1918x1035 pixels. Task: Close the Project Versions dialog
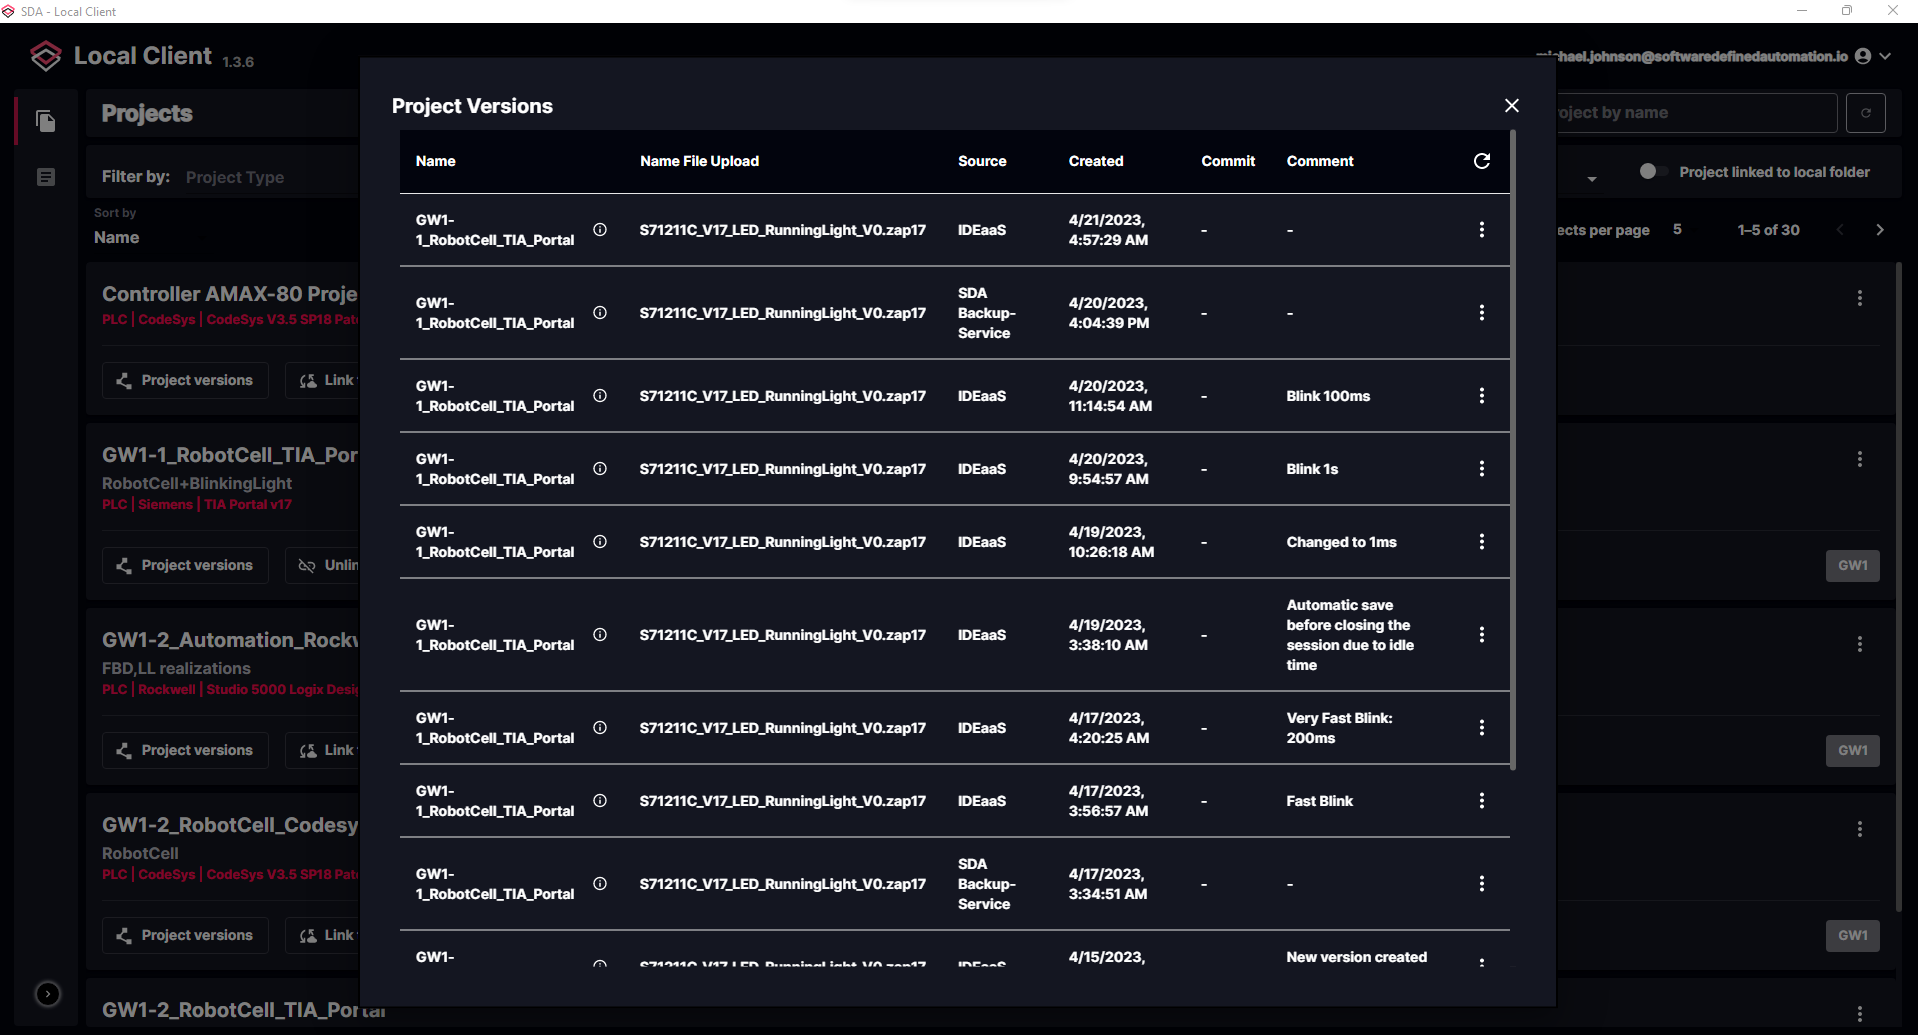1511,106
